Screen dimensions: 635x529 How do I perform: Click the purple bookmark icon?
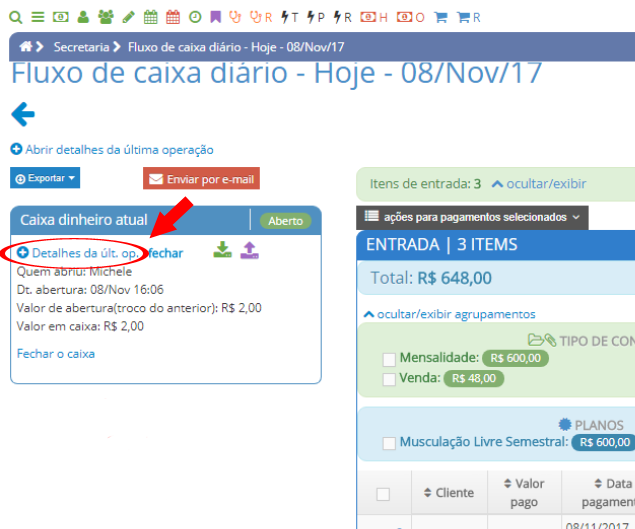215,17
